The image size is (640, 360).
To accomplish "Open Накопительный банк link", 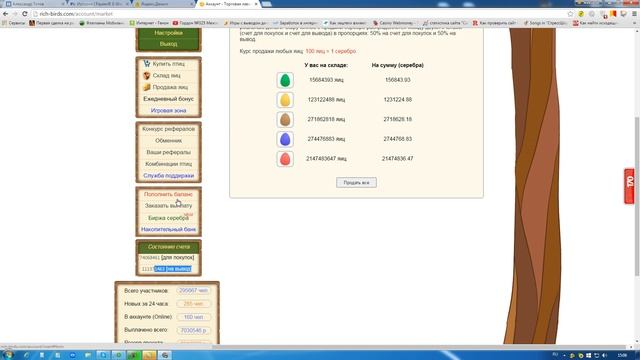I will [x=168, y=229].
